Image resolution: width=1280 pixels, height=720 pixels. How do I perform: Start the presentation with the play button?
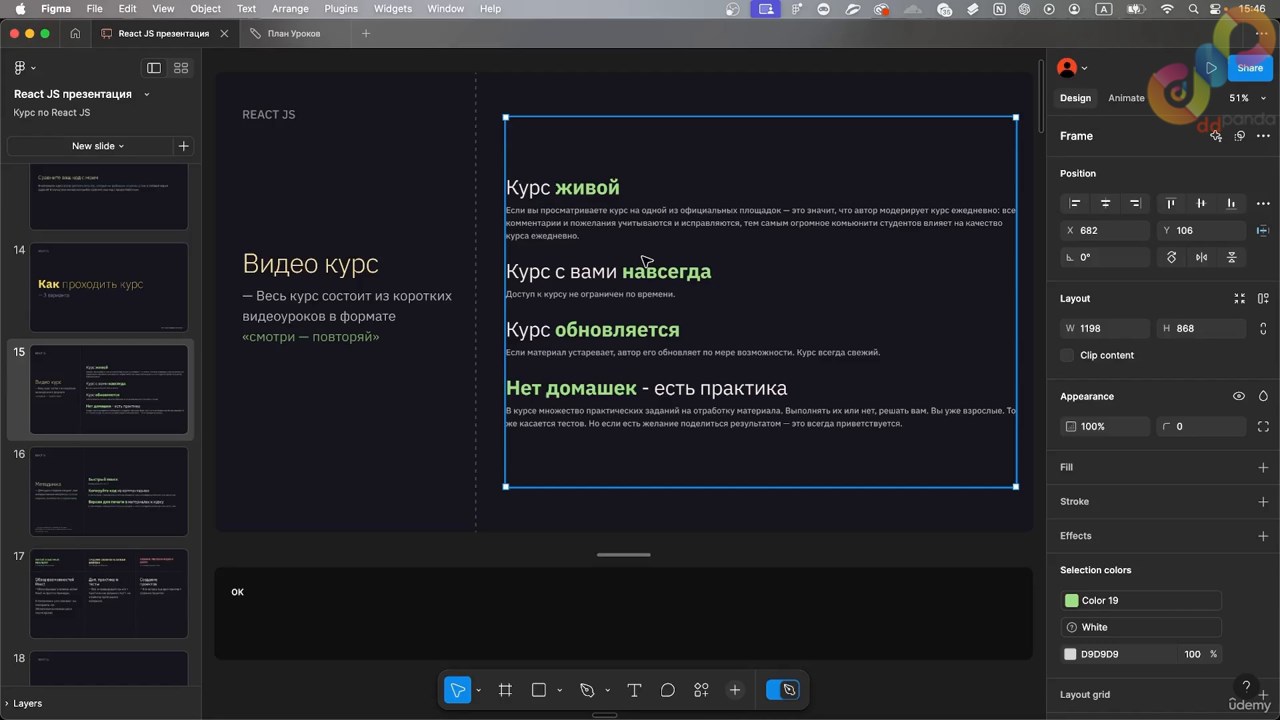1211,68
